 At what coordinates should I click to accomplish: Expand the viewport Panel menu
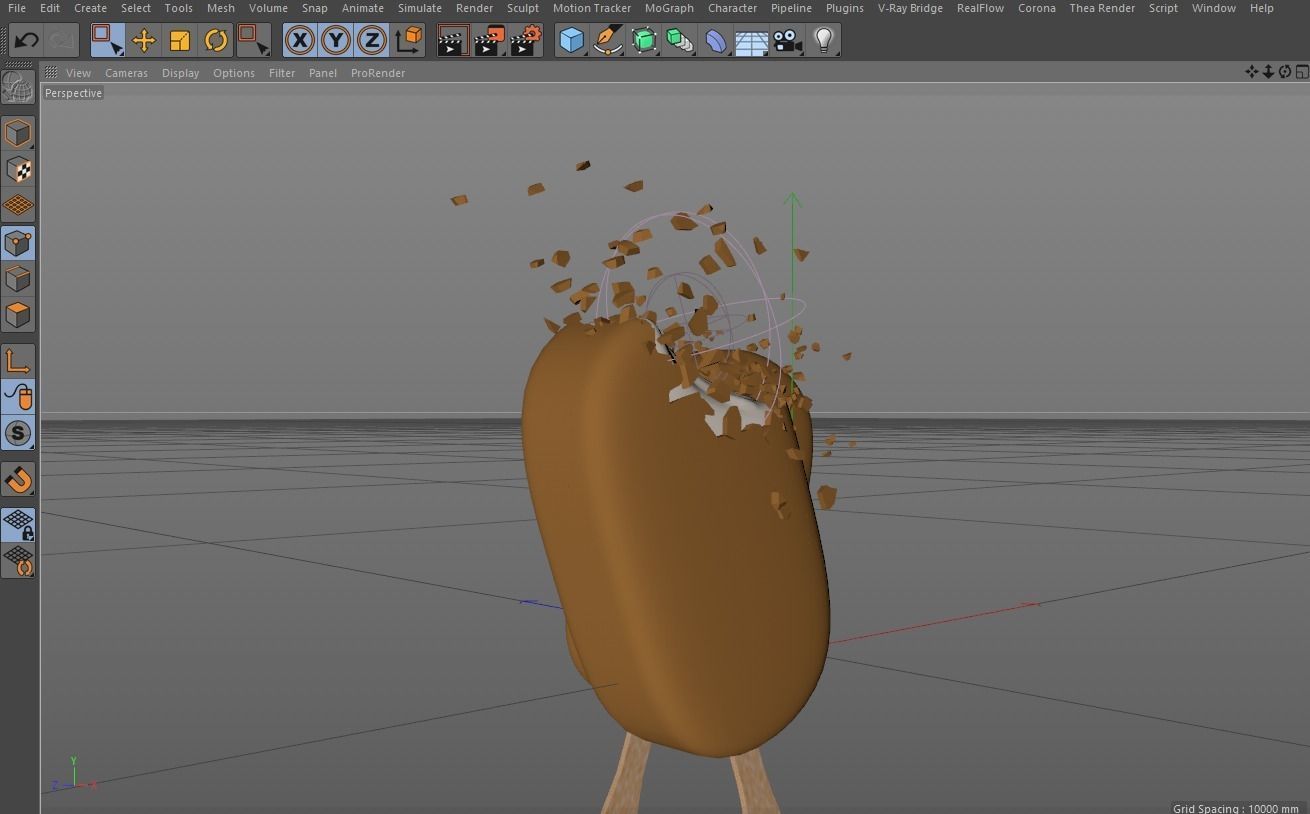coord(322,73)
